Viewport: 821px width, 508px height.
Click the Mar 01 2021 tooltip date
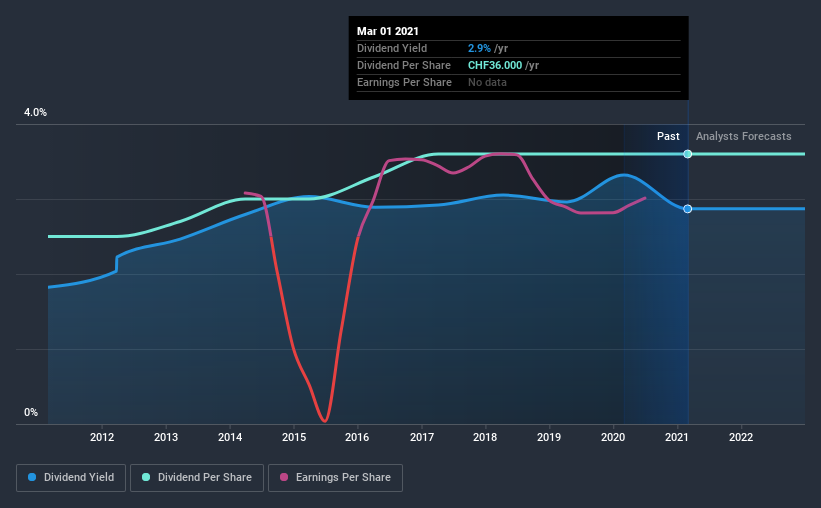pyautogui.click(x=387, y=31)
